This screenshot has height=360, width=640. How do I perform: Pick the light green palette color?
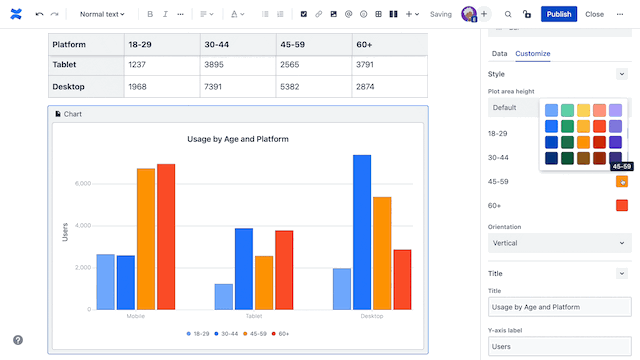click(567, 110)
